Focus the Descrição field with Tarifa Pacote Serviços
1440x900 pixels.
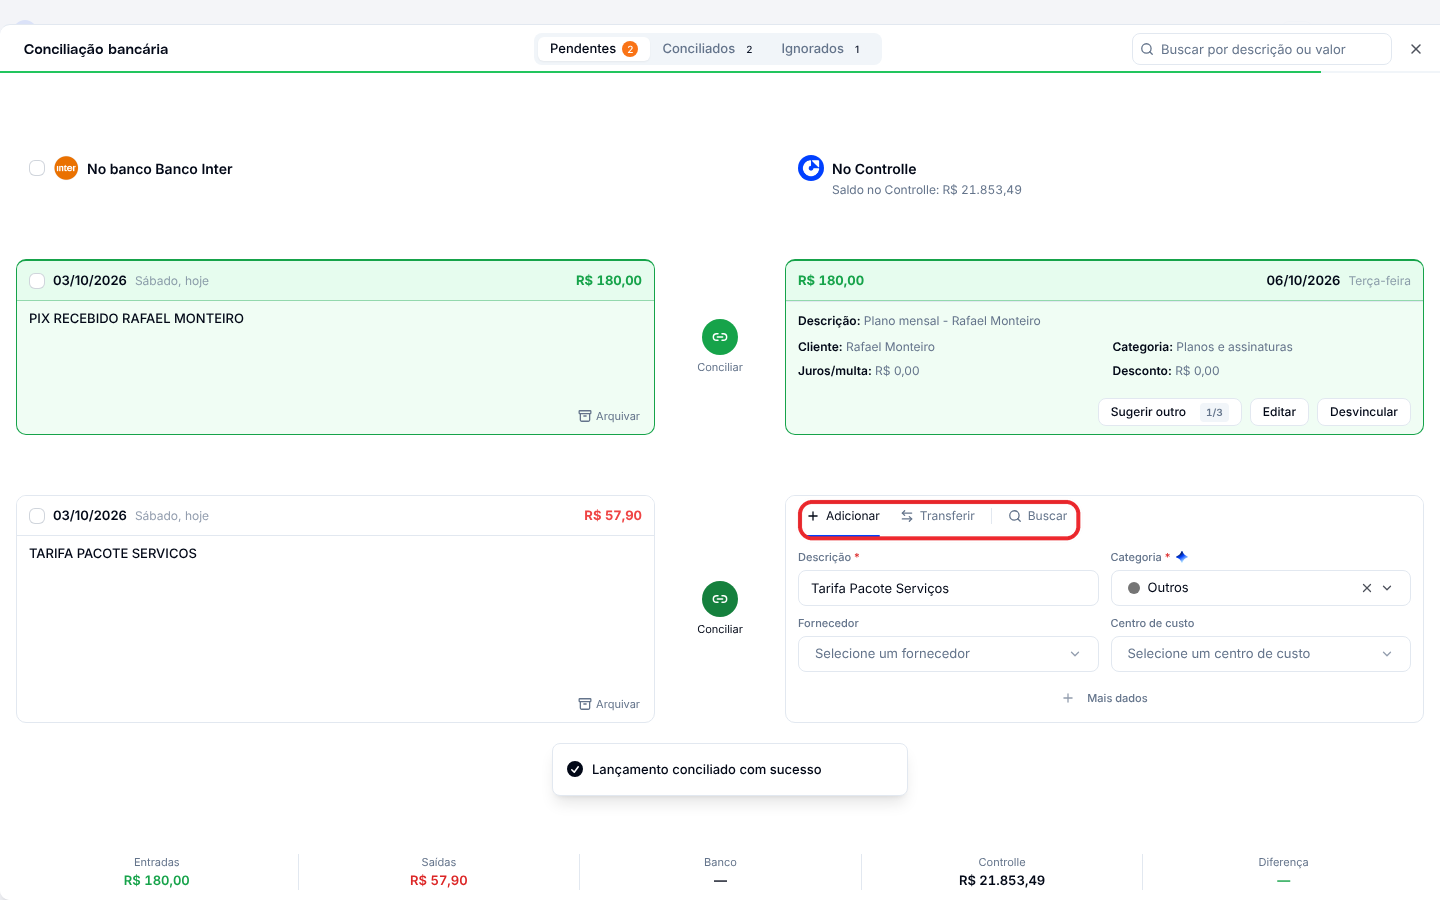click(948, 588)
